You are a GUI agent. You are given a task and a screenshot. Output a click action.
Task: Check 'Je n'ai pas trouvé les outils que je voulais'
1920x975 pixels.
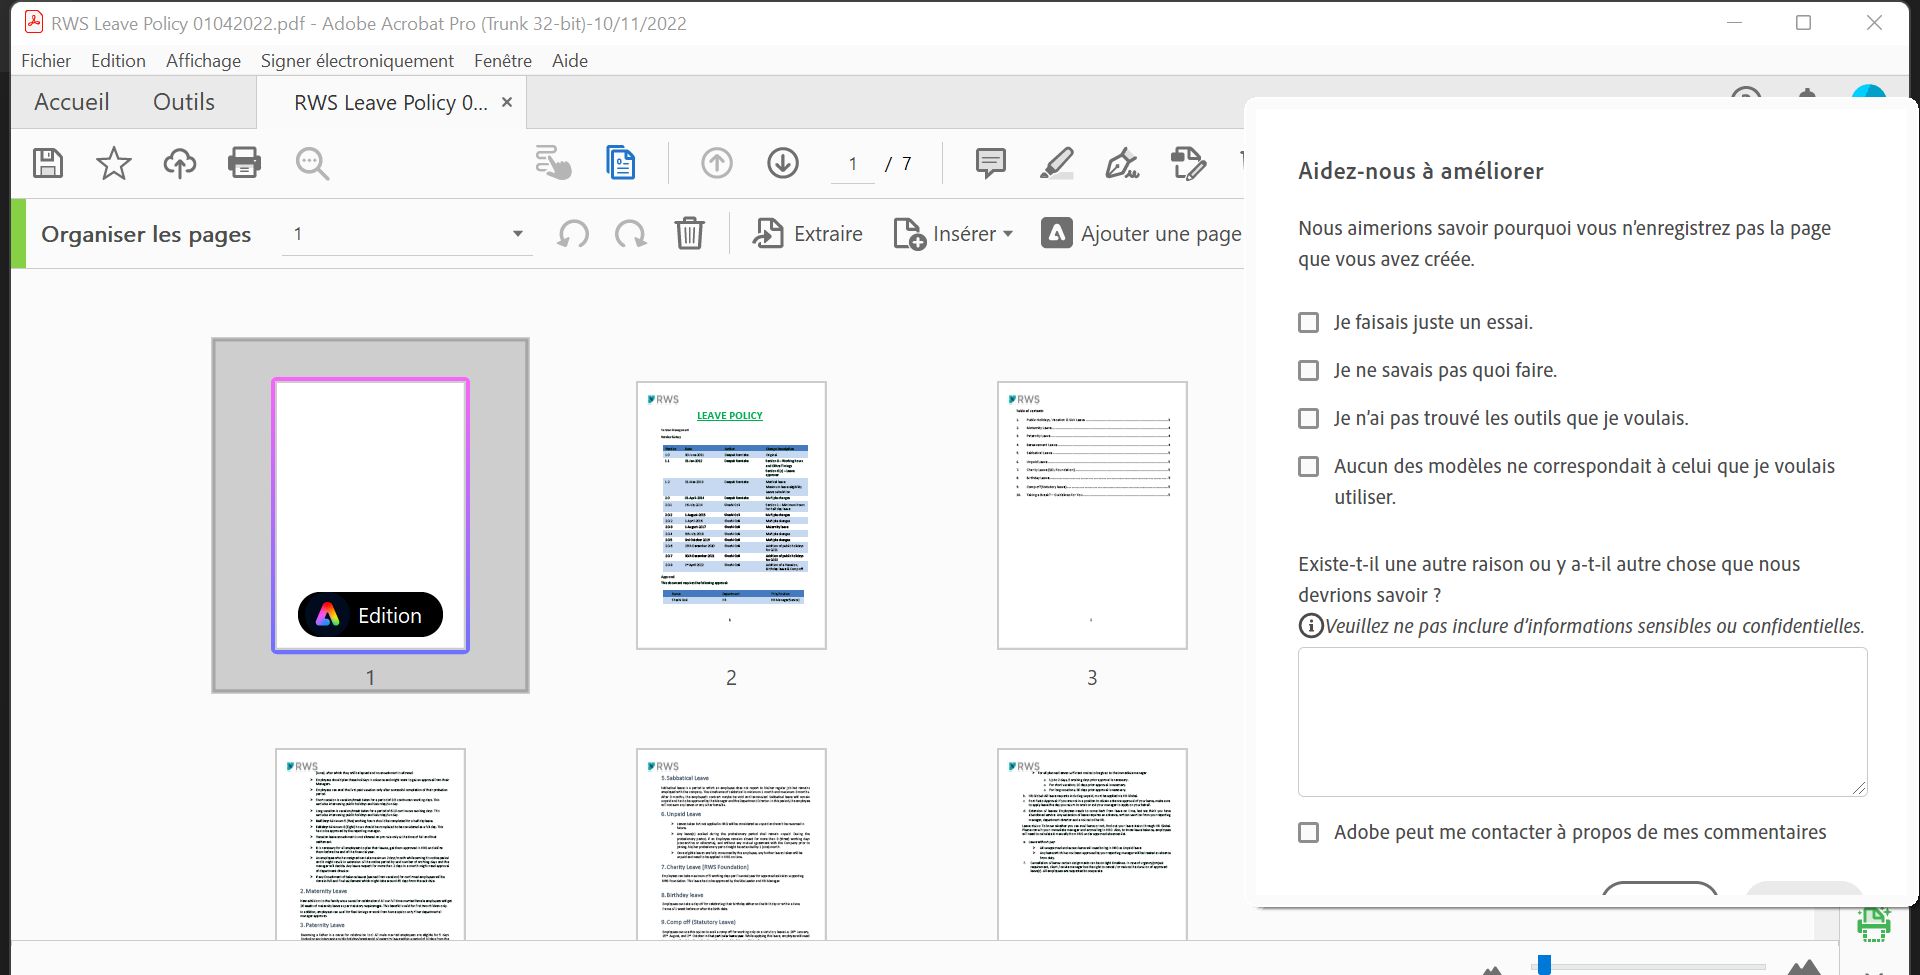(1308, 418)
